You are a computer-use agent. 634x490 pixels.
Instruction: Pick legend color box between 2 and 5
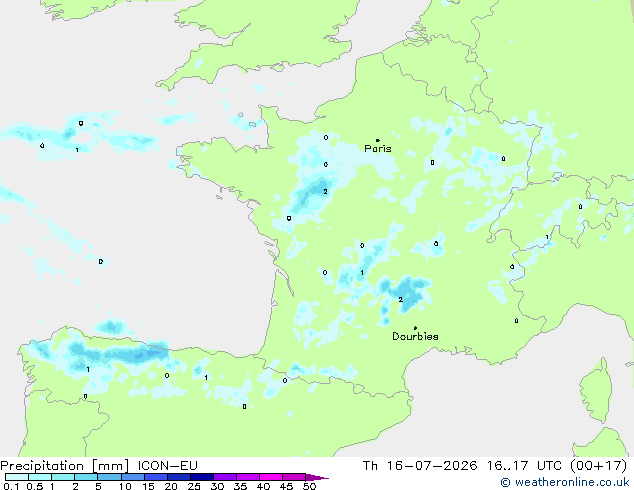86,477
